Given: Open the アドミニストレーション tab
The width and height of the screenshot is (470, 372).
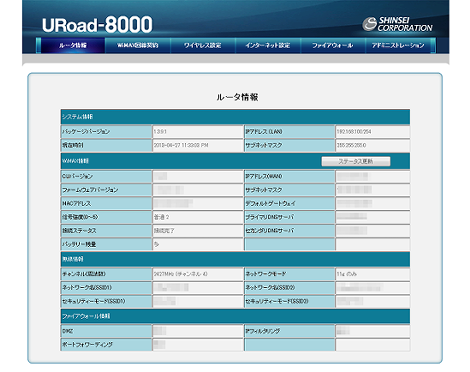Looking at the screenshot, I should point(398,45).
